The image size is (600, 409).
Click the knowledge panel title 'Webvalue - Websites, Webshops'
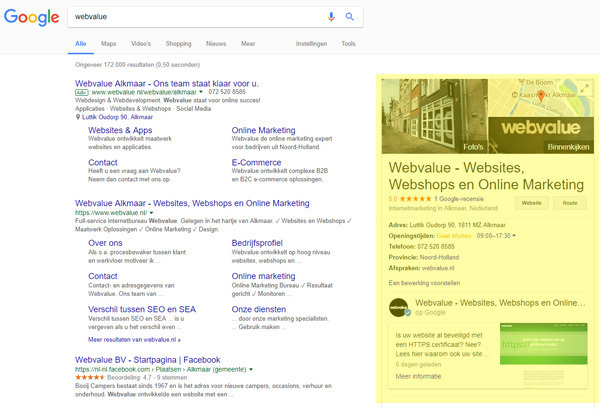(x=486, y=176)
